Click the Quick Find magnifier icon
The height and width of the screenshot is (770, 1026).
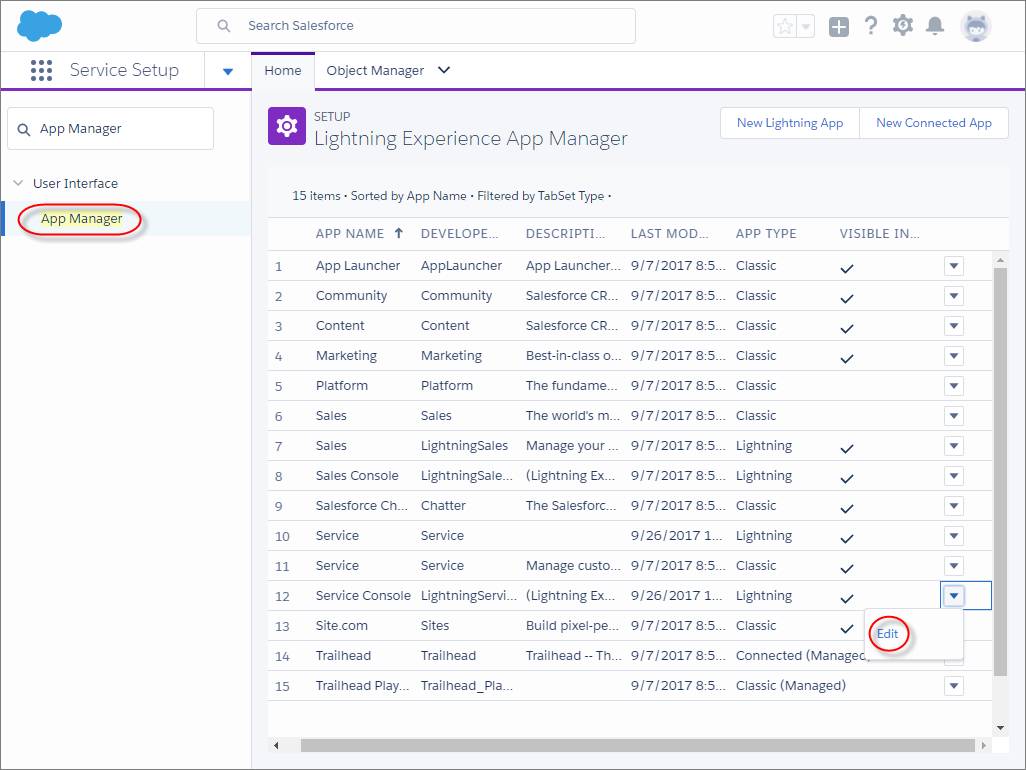(x=24, y=130)
